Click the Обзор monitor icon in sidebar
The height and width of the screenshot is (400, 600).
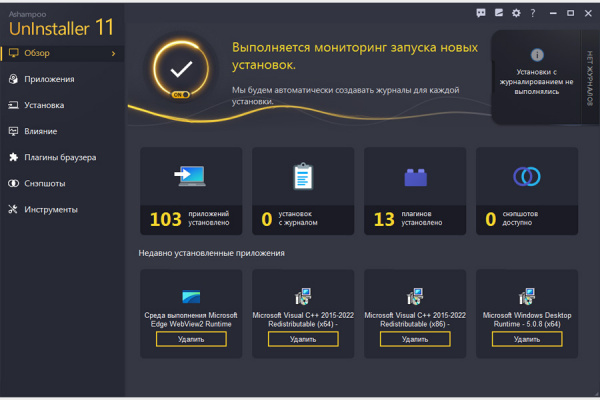pyautogui.click(x=14, y=53)
